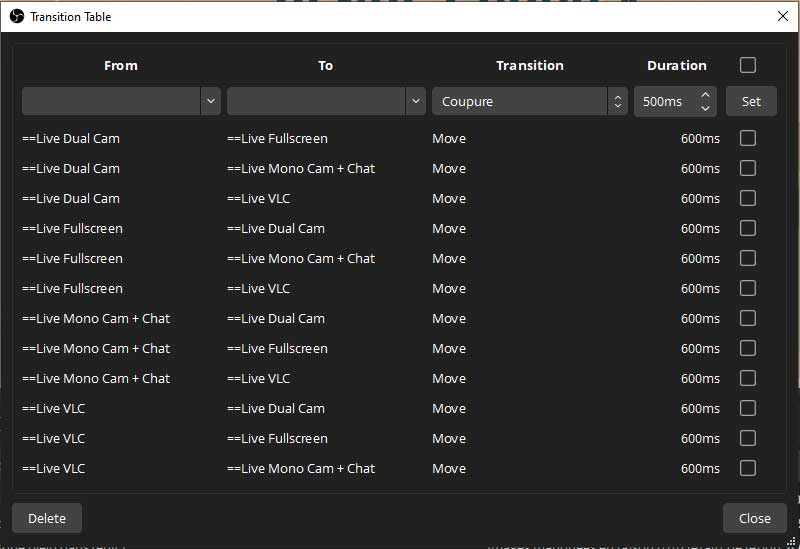Check the Dual Cam to Fullscreen row checkbox
Viewport: 800px width, 549px height.
748,139
